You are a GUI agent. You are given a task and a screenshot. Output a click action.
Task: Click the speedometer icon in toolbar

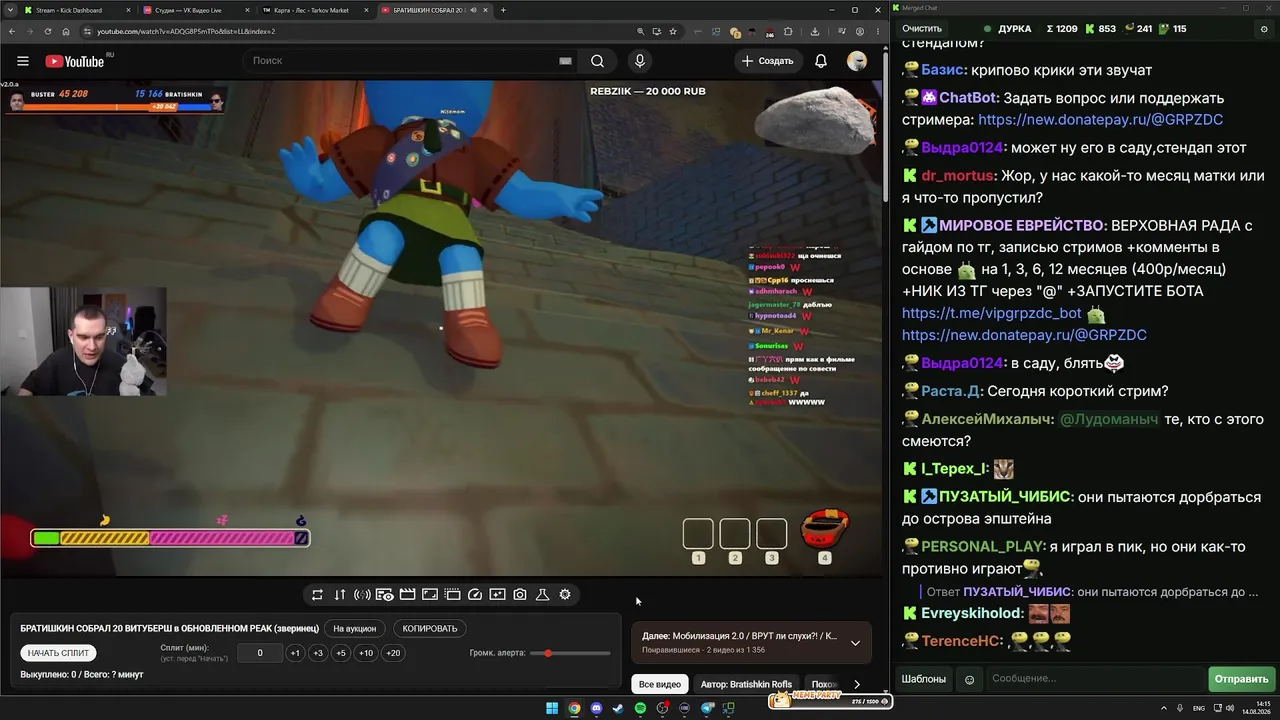tap(475, 595)
